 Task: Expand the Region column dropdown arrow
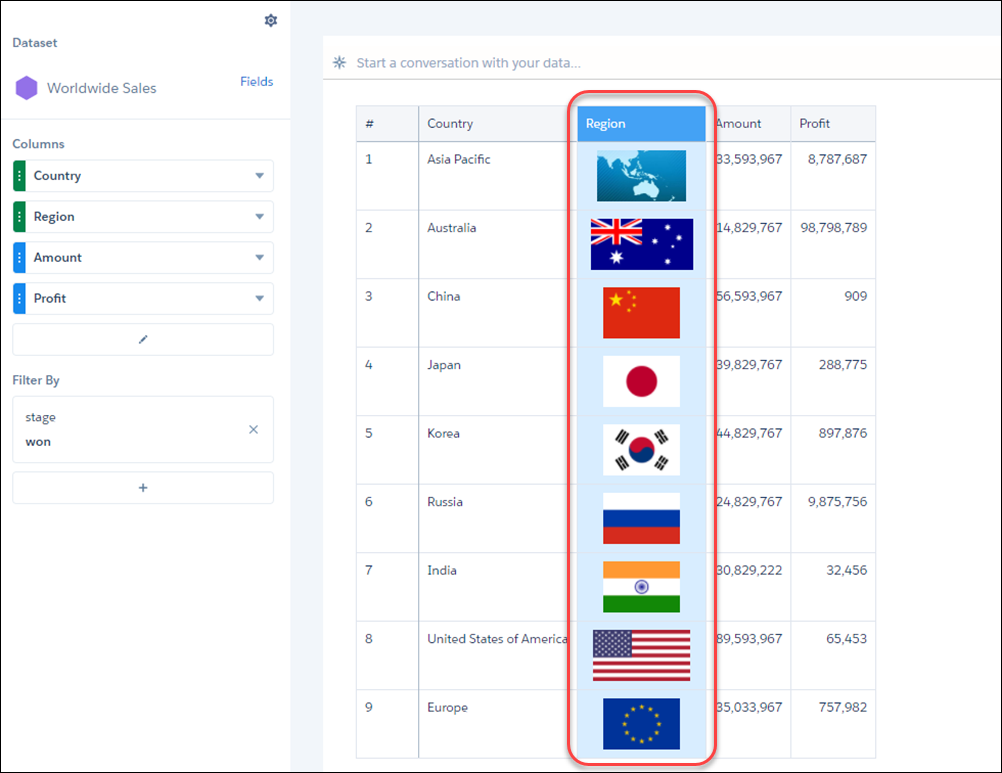point(259,217)
